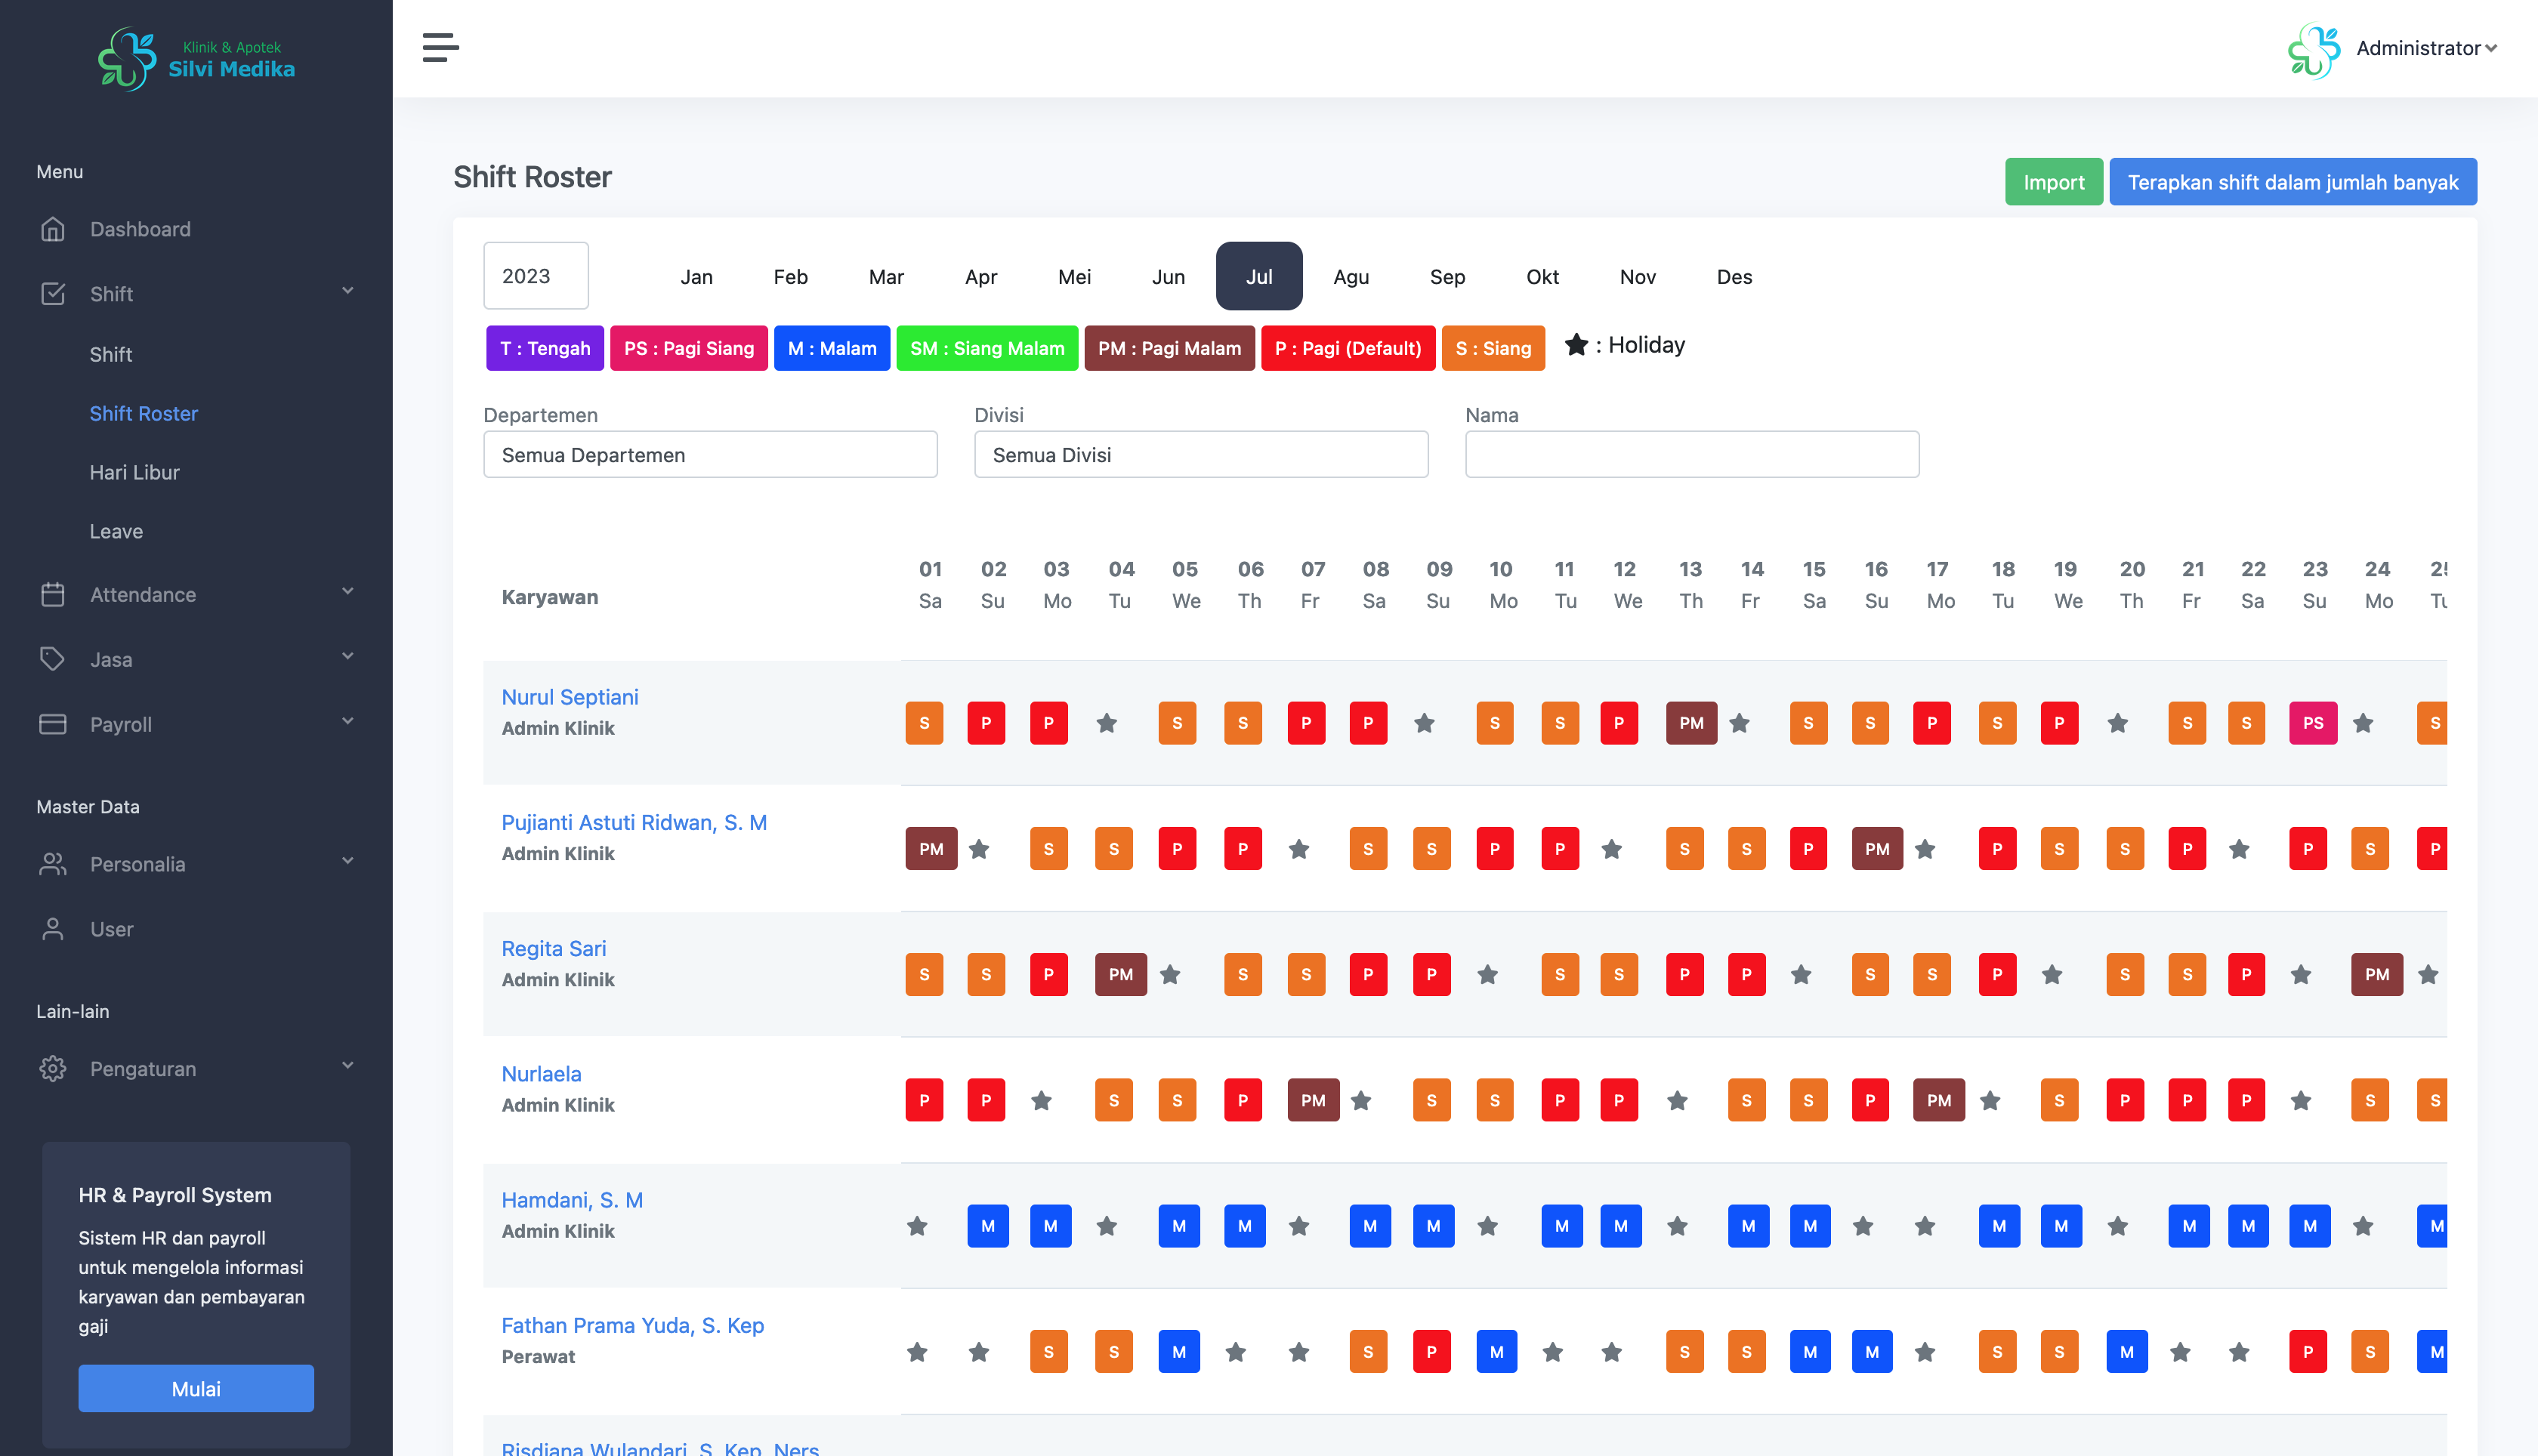This screenshot has height=1456, width=2538.
Task: Click the Shift Roster sidebar item
Action: click(x=144, y=413)
